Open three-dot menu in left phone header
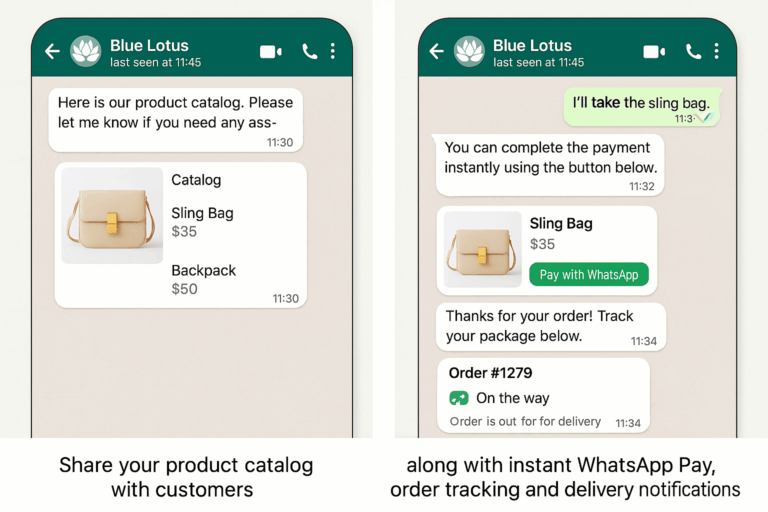The image size is (768, 512). pyautogui.click(x=333, y=51)
